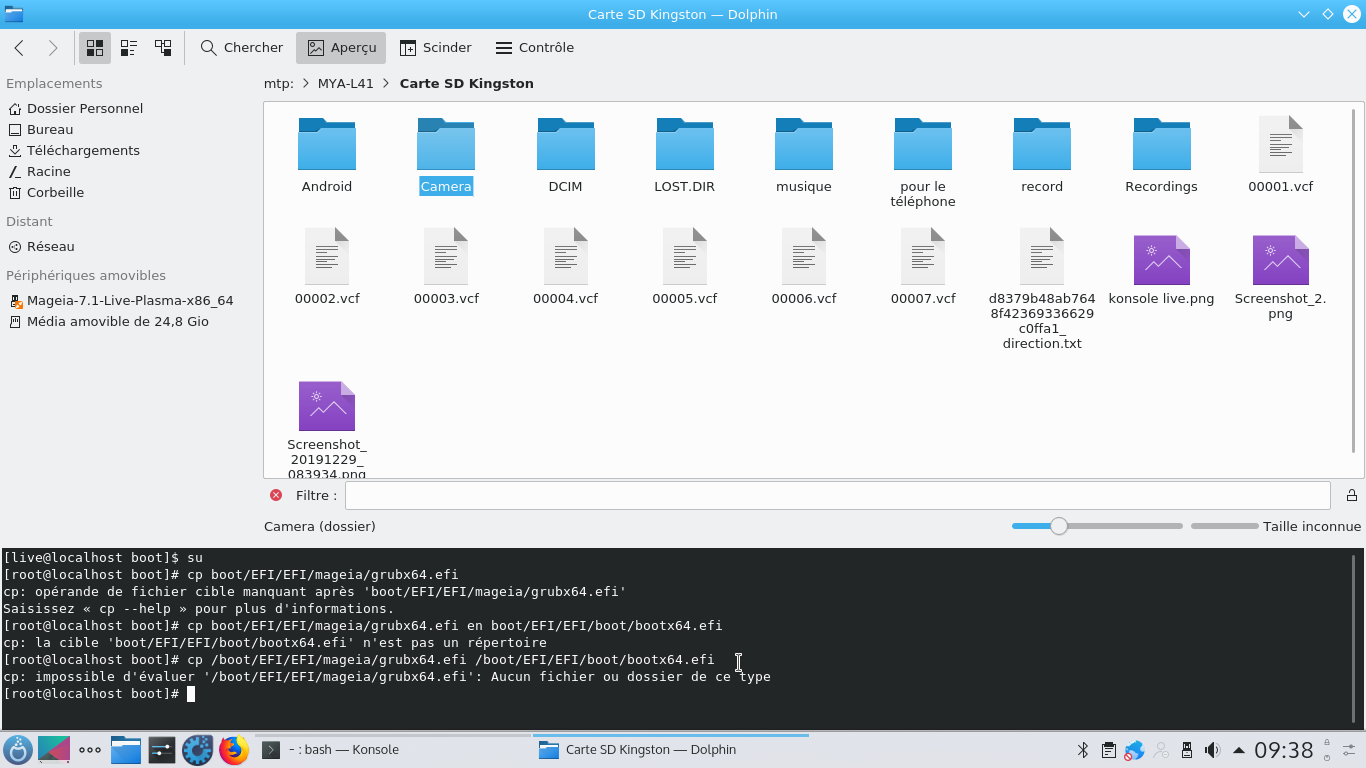1366x768 pixels.
Task: Open the audio volume tray icon
Action: tap(1212, 750)
